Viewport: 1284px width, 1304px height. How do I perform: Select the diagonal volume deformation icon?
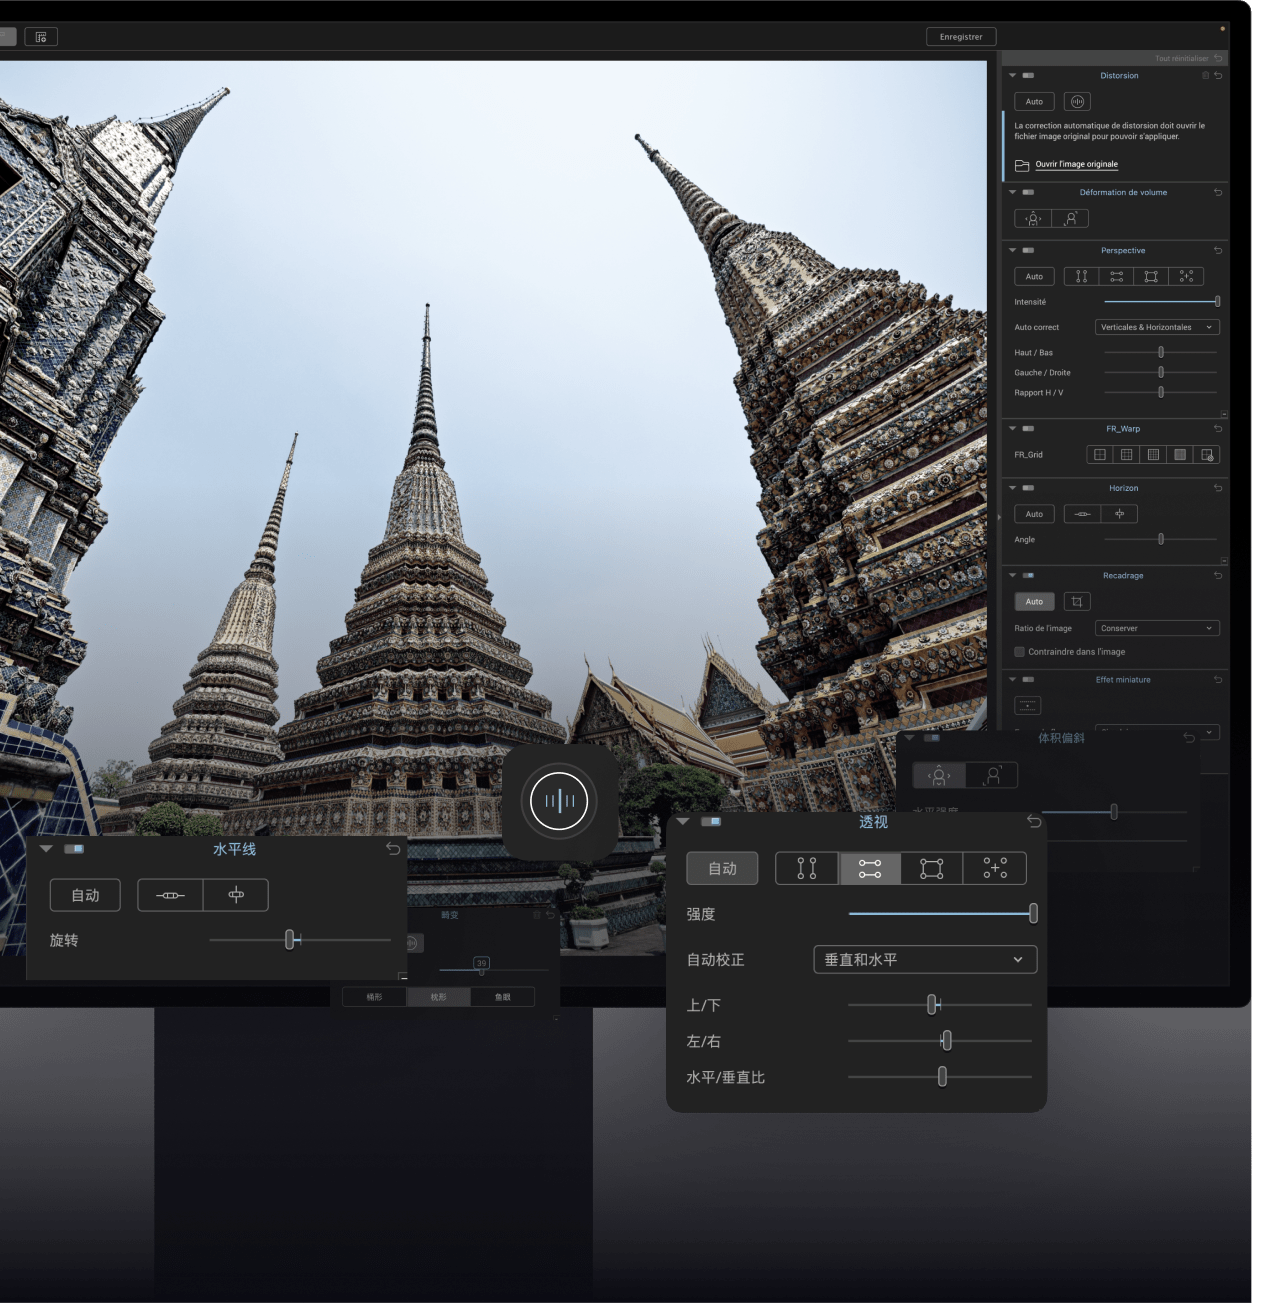click(1070, 219)
